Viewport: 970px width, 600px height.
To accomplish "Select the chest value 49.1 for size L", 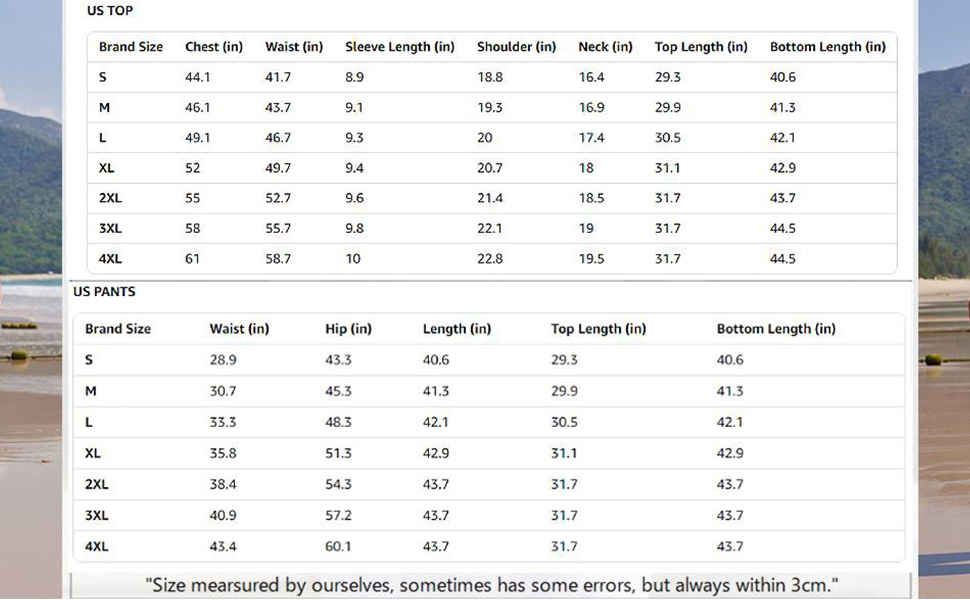I will coord(197,138).
